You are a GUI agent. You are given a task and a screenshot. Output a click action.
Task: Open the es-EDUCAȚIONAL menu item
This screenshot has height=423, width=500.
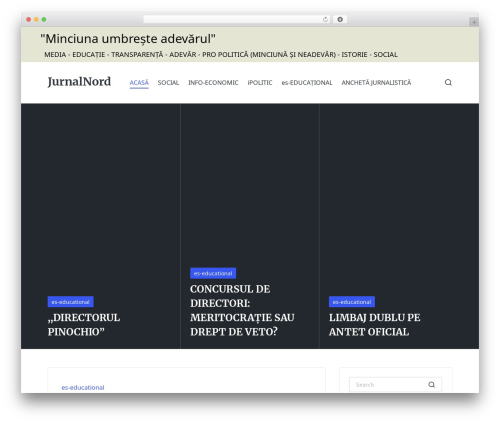tap(307, 83)
